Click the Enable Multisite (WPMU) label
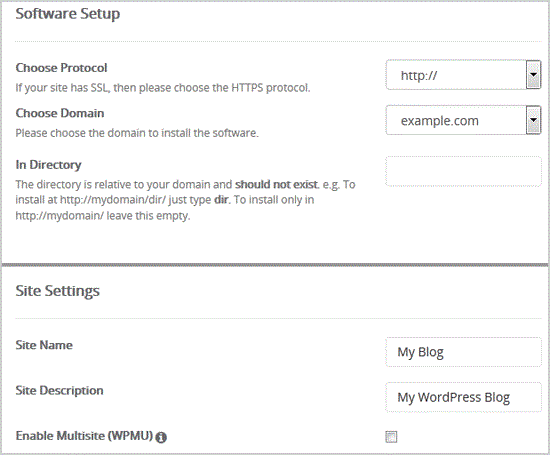The height and width of the screenshot is (455, 550). point(84,436)
